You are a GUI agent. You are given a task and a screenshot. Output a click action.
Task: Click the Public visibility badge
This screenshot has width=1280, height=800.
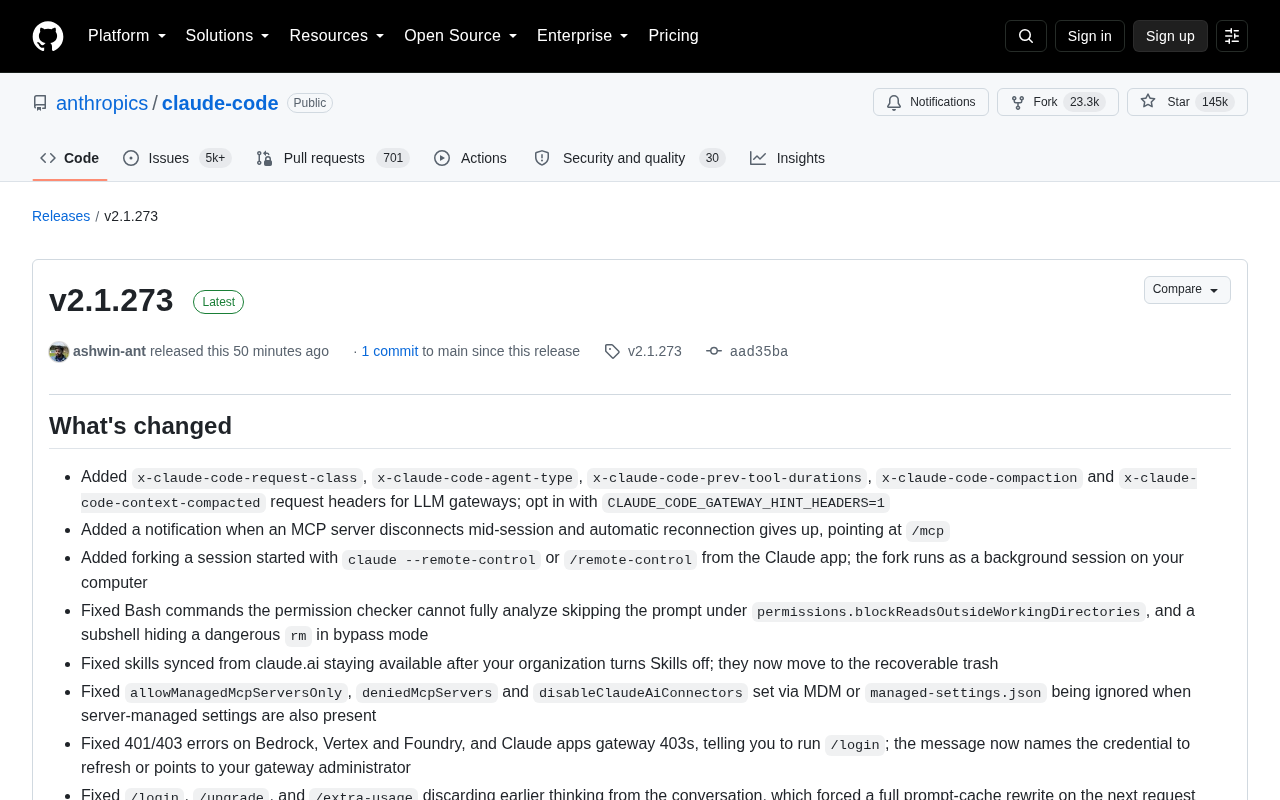(x=310, y=103)
